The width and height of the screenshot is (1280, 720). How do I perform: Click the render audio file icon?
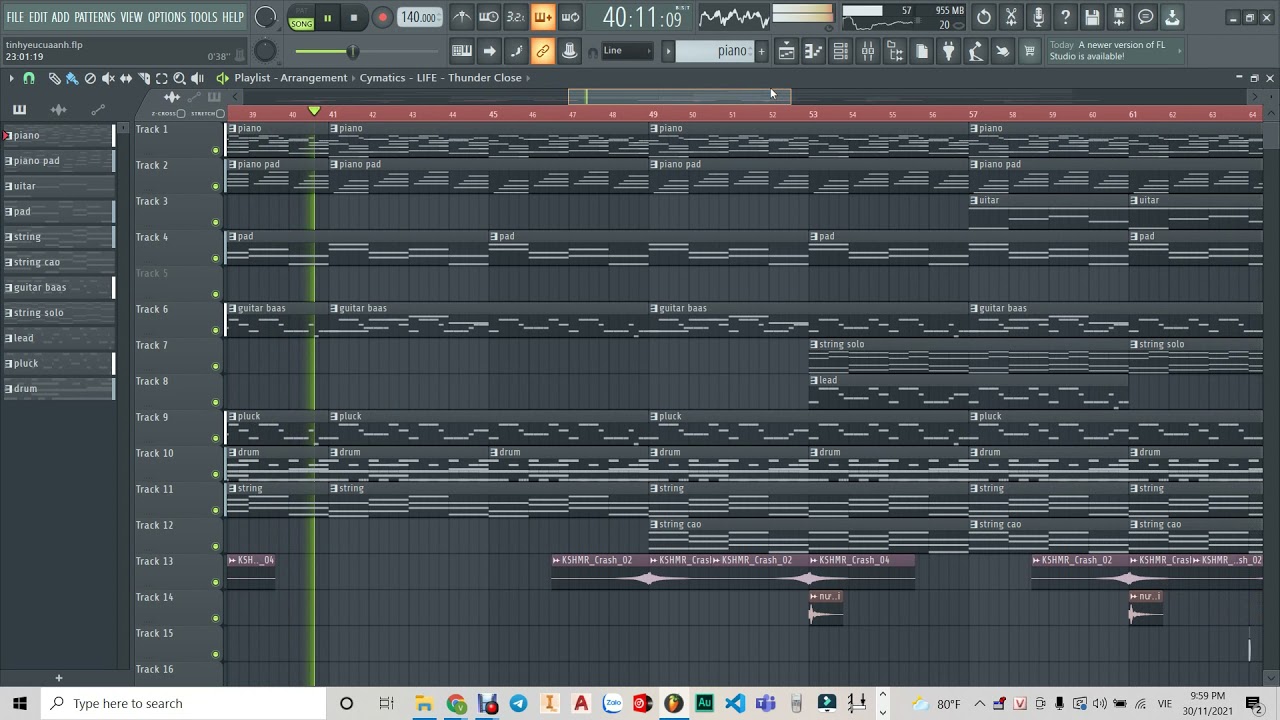1119,17
